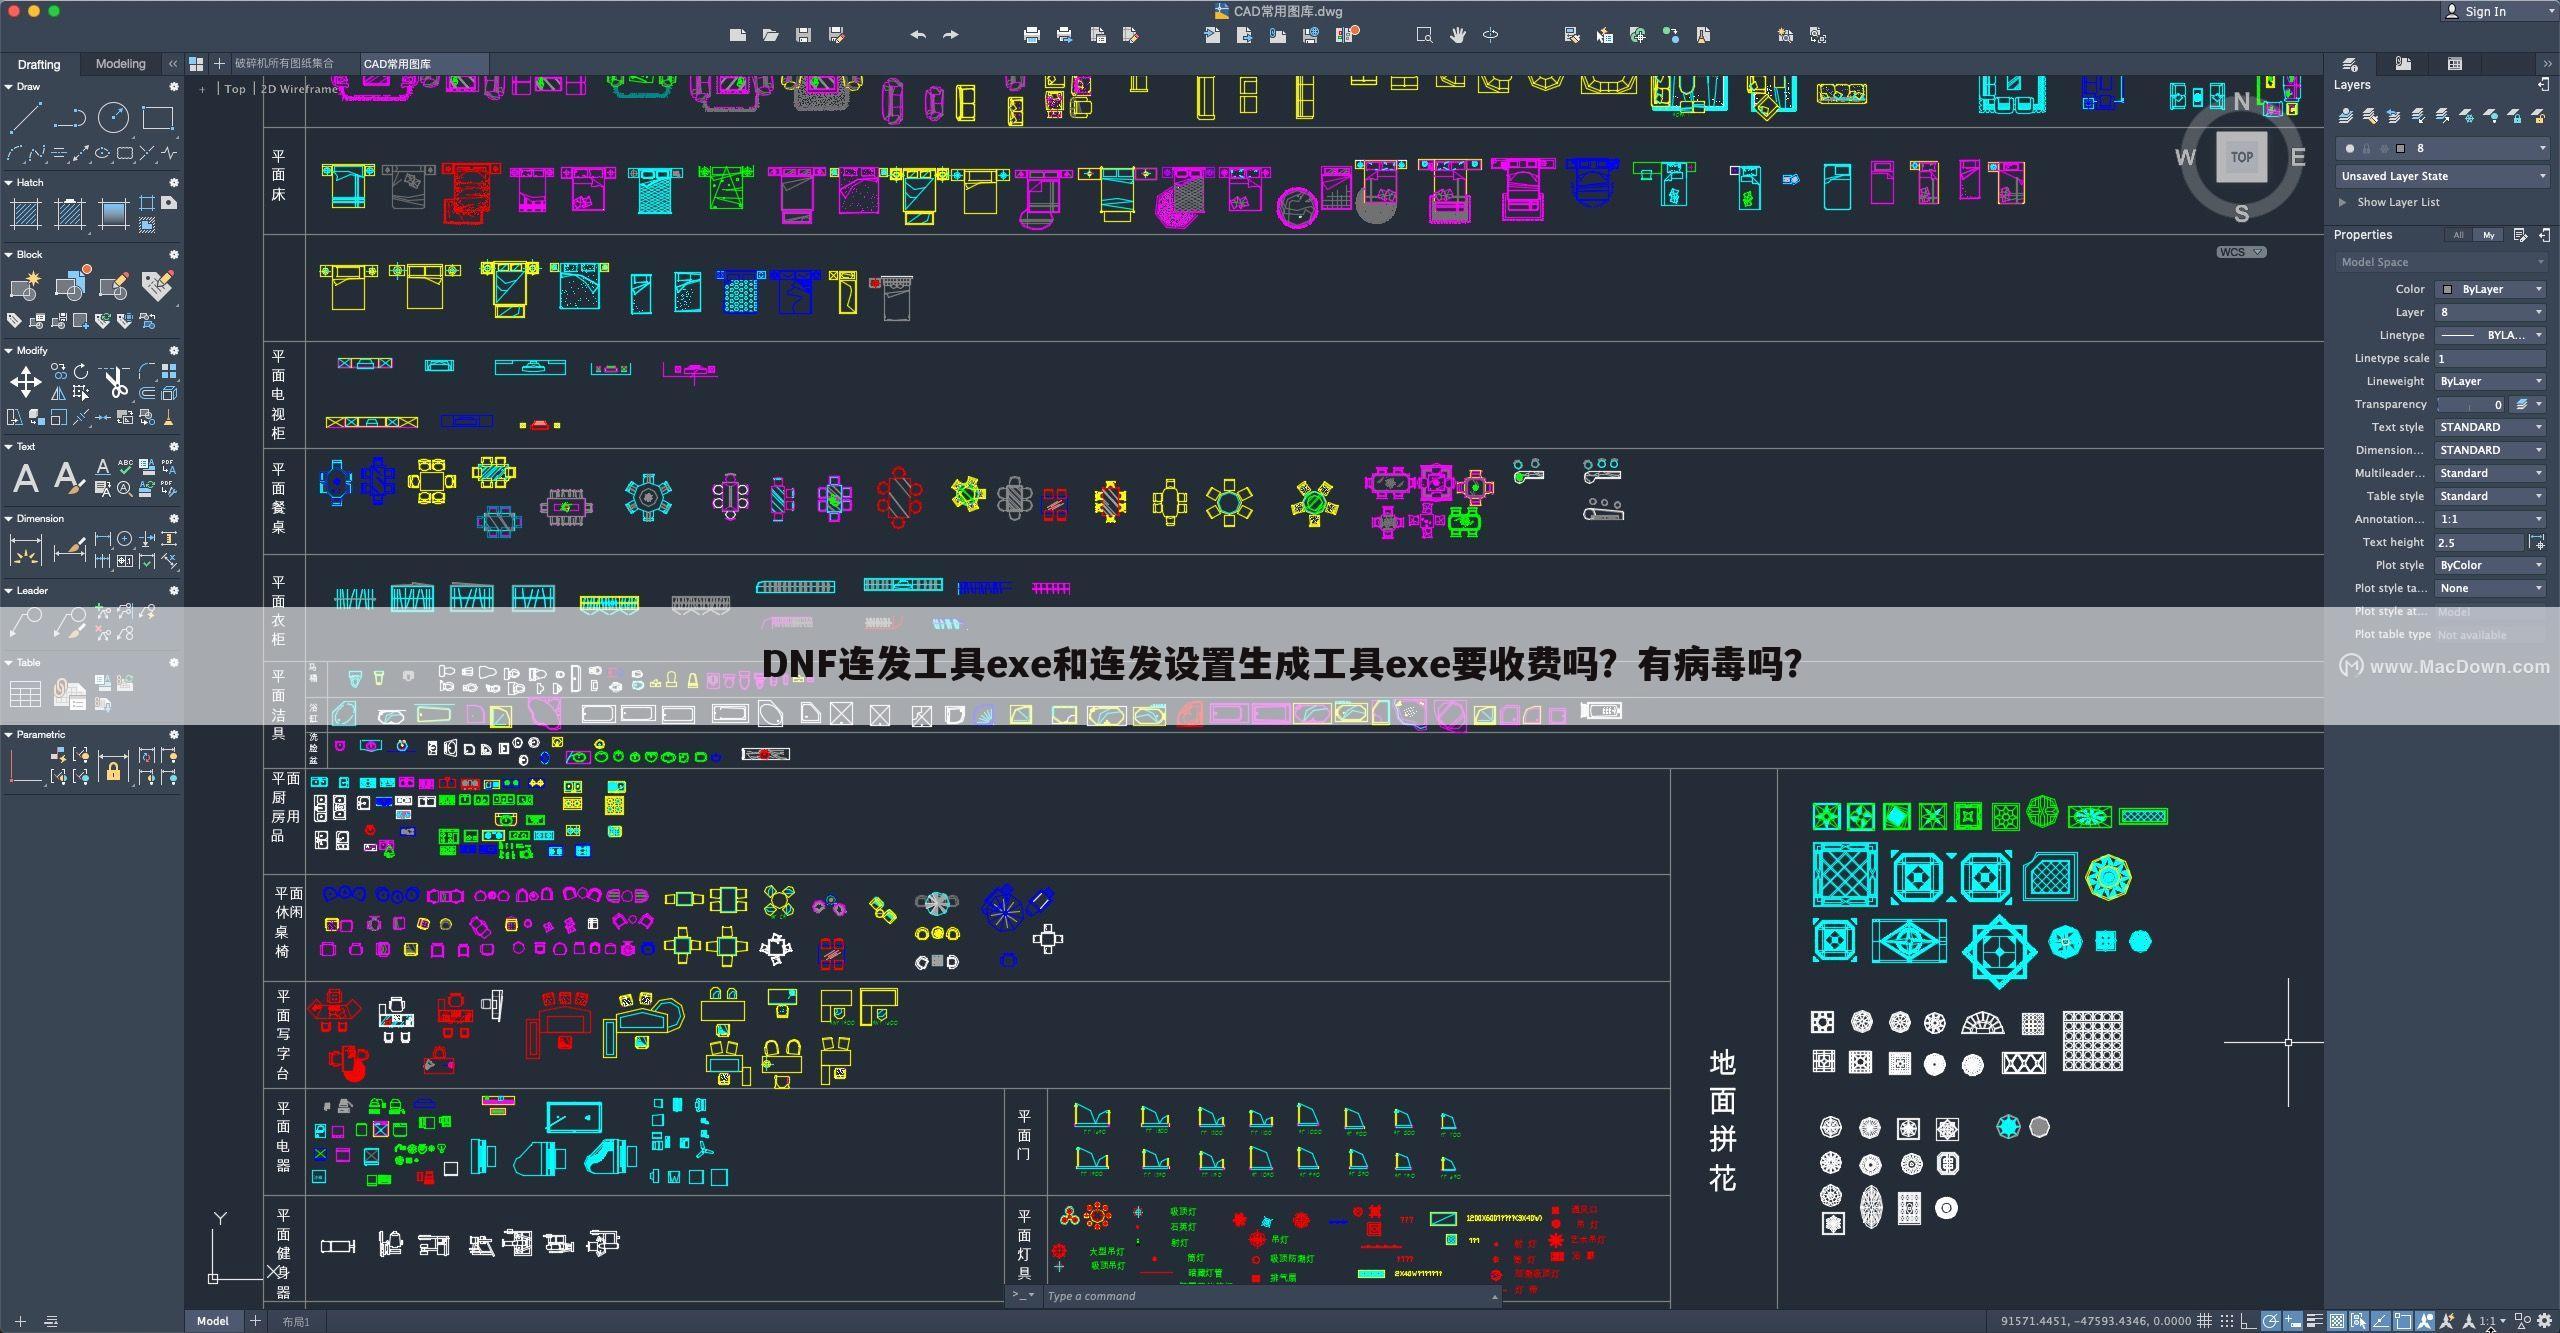Viewport: 2560px width, 1333px height.
Task: Activate the Move tool
Action: pos(25,381)
